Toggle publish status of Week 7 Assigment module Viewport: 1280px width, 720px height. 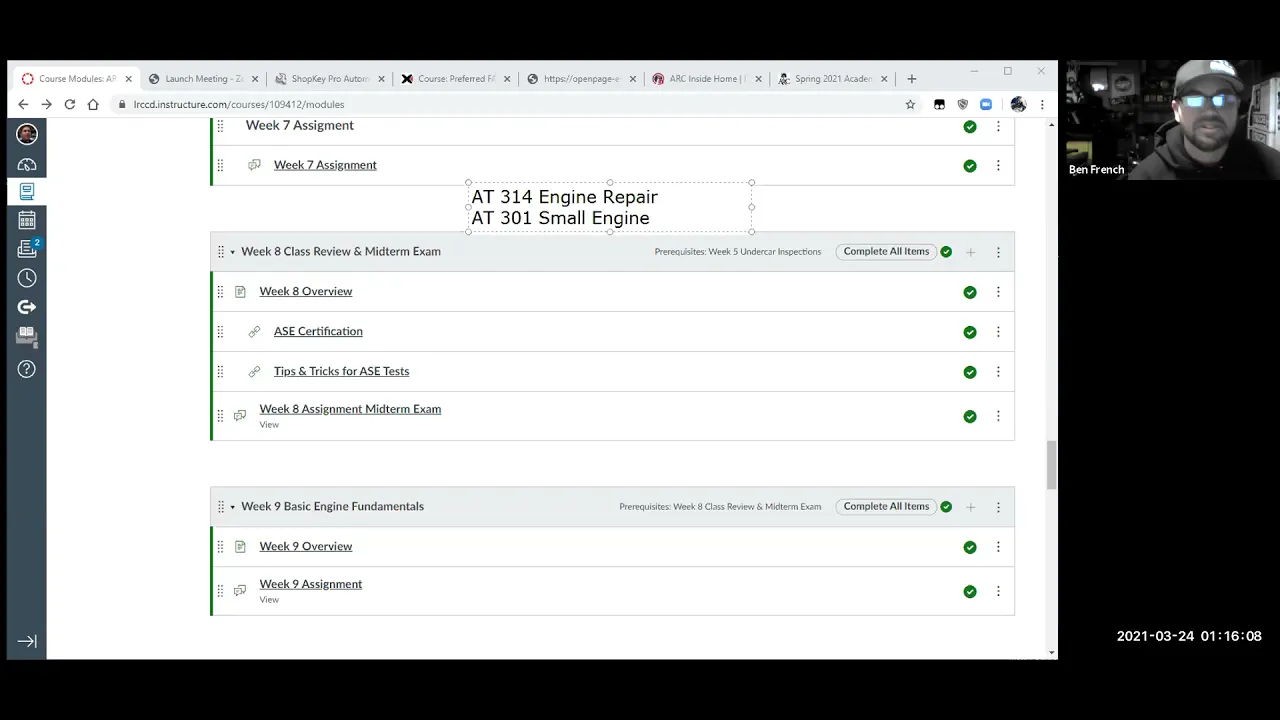[970, 127]
